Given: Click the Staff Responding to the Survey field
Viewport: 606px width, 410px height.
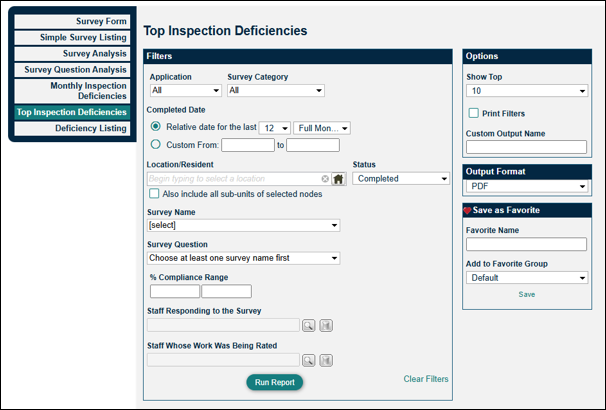Looking at the screenshot, I should pyautogui.click(x=223, y=325).
